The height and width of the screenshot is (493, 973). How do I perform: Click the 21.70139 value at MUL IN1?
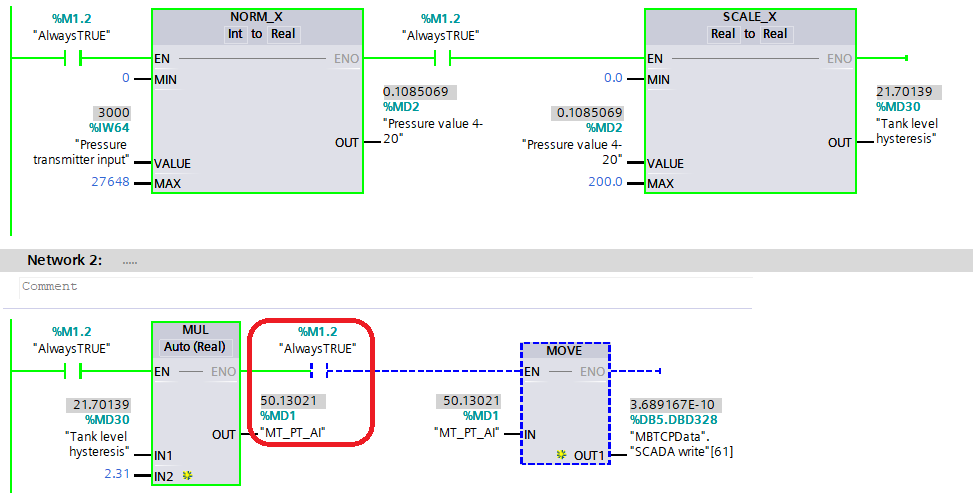pyautogui.click(x=98, y=405)
